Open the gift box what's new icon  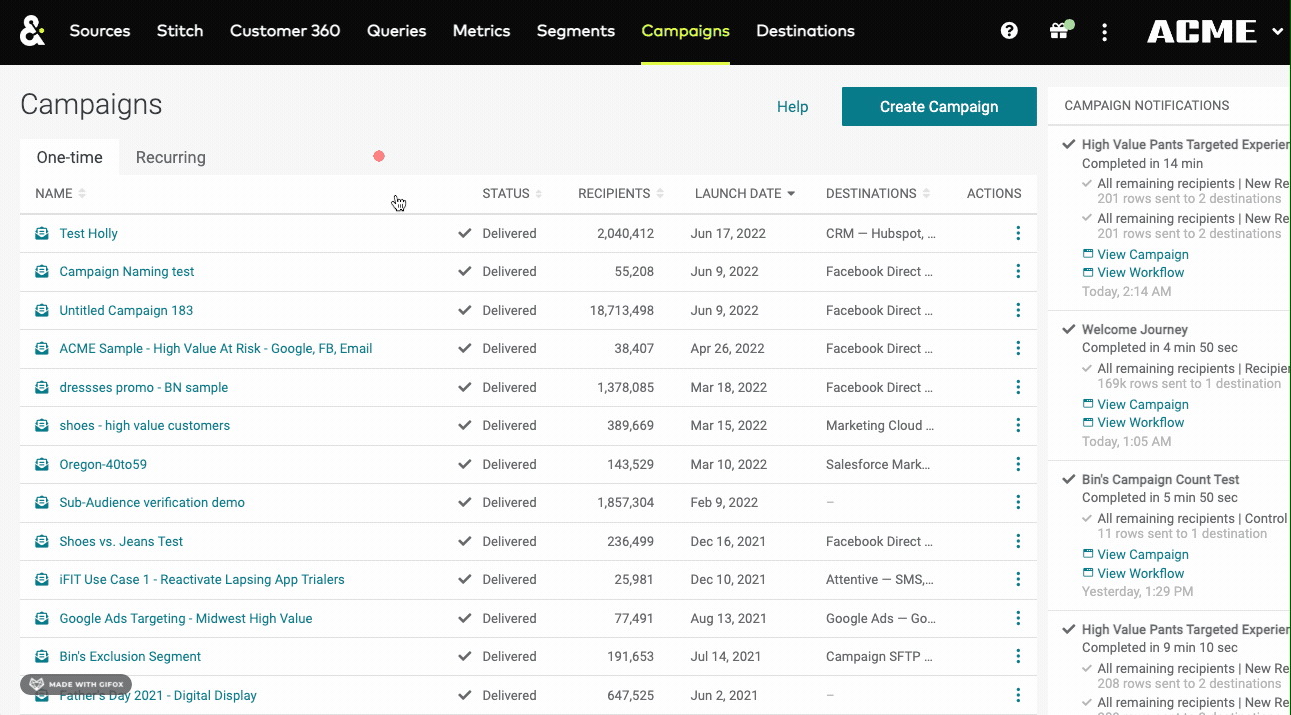pos(1059,31)
